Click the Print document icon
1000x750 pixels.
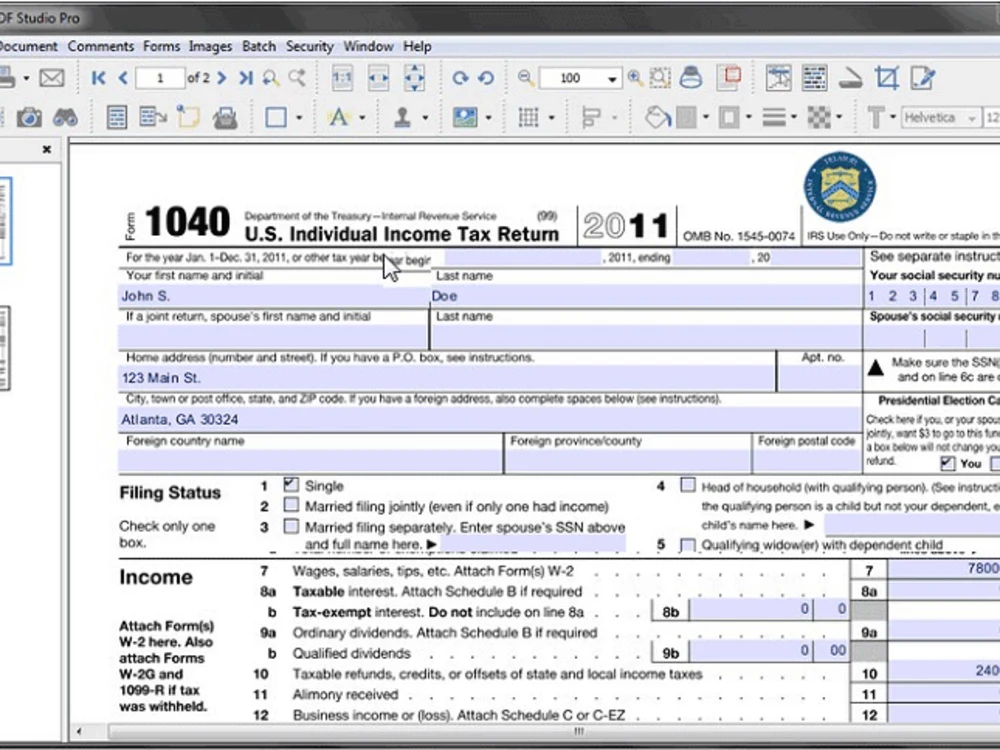coord(691,78)
